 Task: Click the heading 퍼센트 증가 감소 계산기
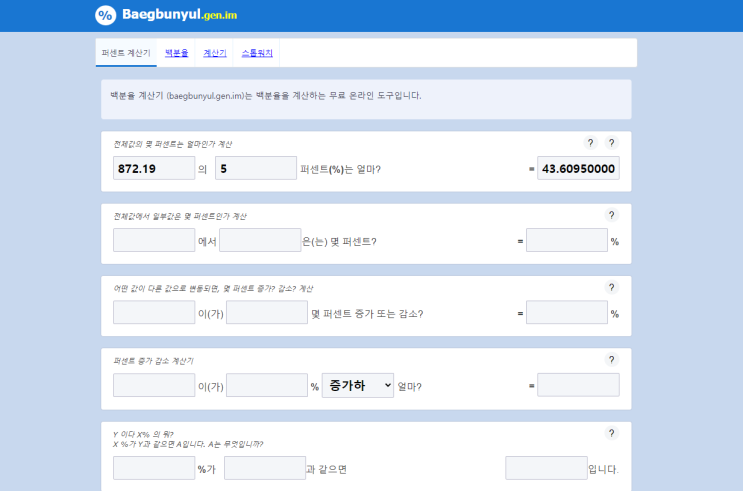click(x=153, y=361)
